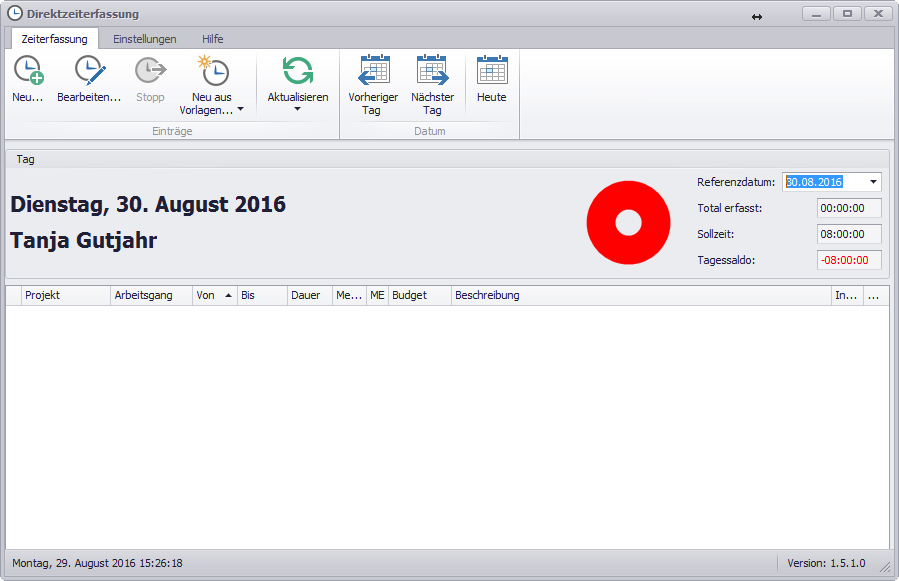Select the Zeiterfassung ribbon tab
The image size is (899, 581).
pyautogui.click(x=55, y=39)
